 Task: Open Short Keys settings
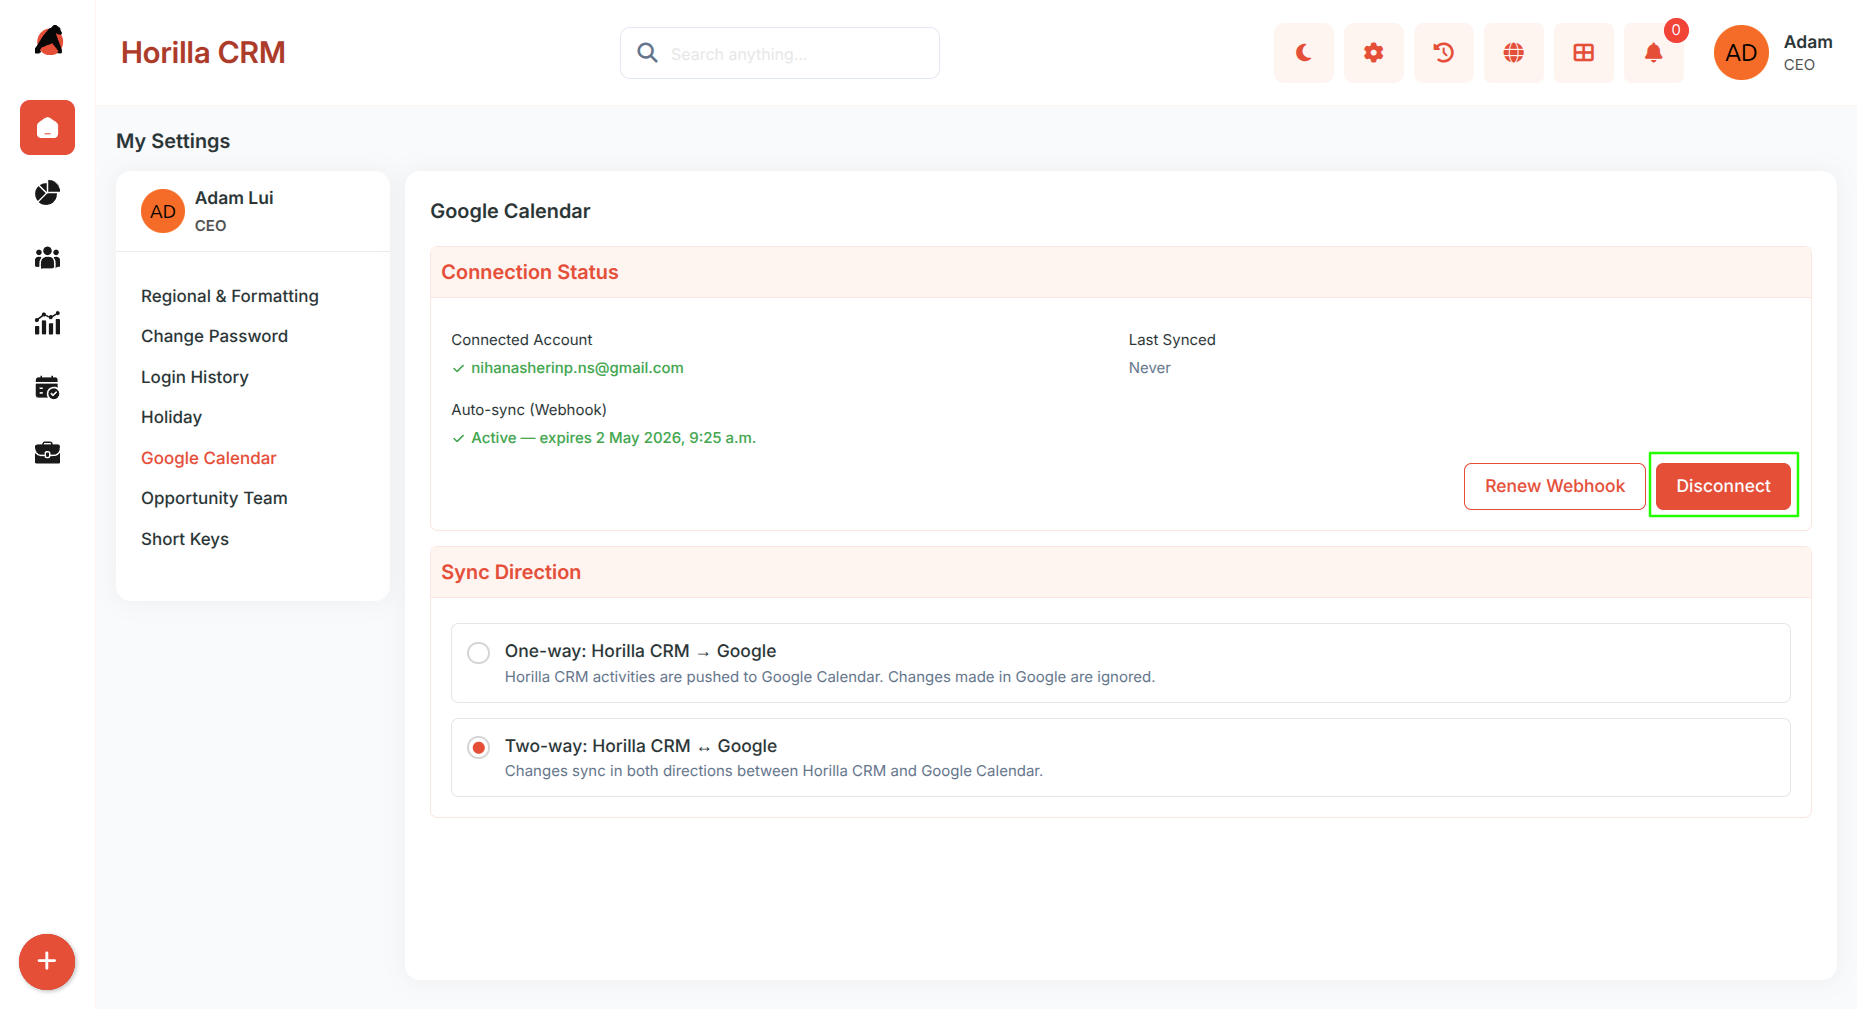185,539
